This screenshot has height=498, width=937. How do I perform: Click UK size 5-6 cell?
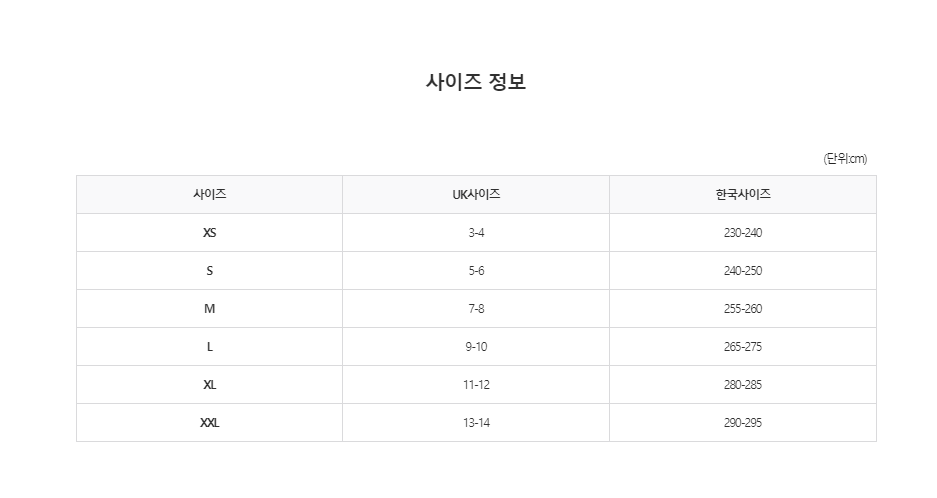click(476, 271)
